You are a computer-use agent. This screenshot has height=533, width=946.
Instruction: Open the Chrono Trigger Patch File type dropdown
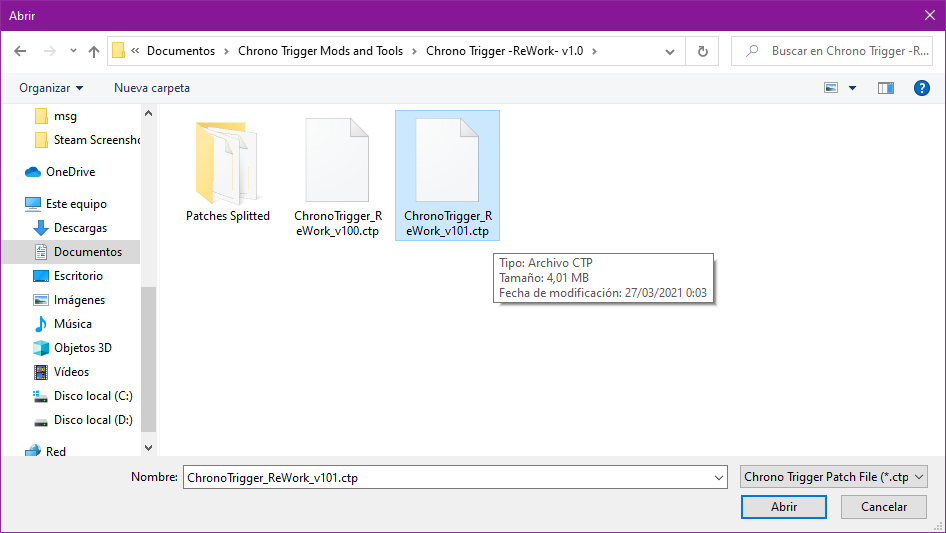[x=833, y=477]
